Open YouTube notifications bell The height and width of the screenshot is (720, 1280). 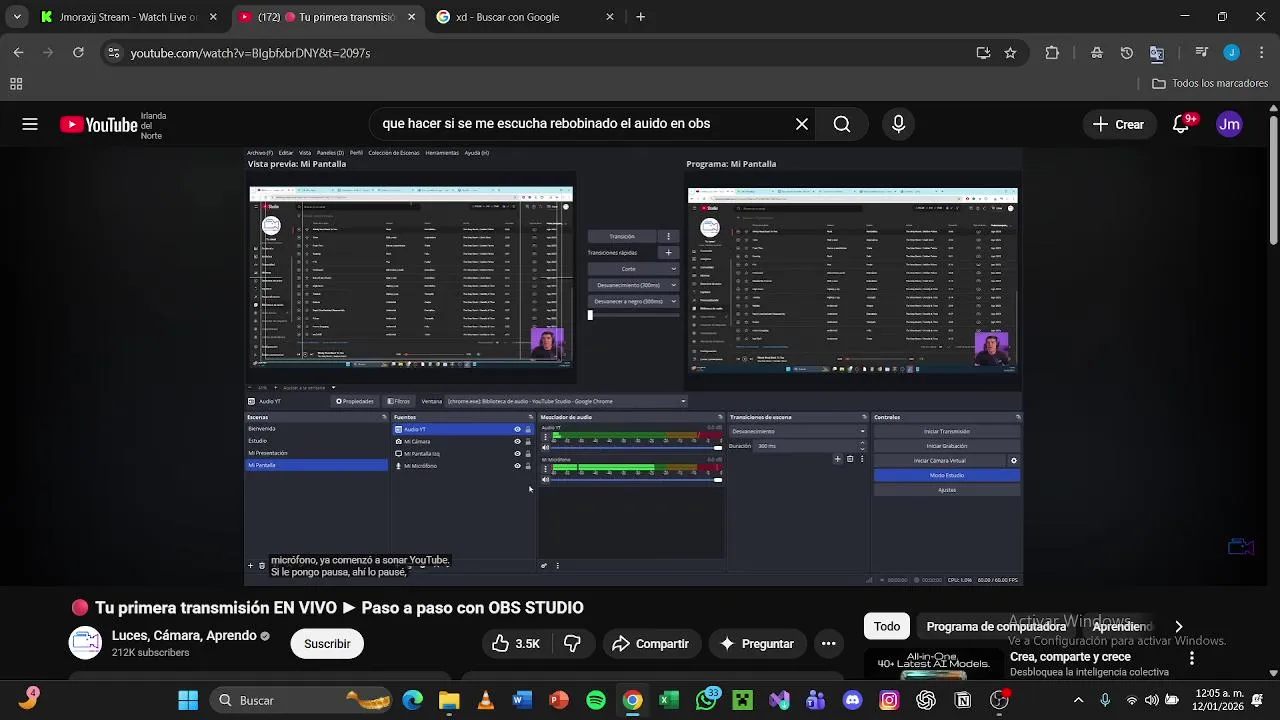click(x=1181, y=124)
